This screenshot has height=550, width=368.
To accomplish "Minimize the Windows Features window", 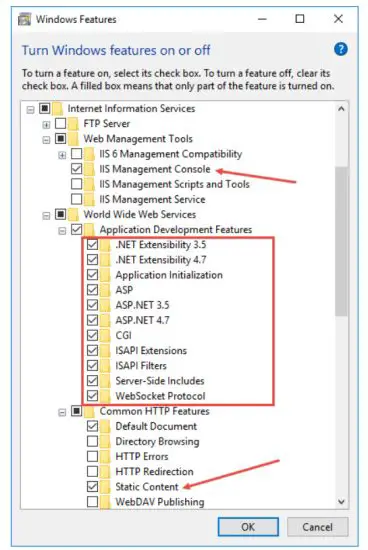I will click(x=262, y=19).
